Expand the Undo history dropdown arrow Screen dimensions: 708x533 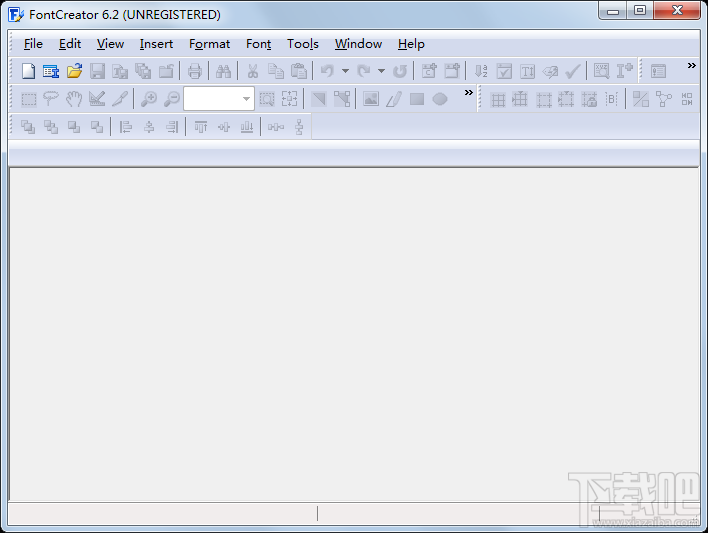click(345, 71)
